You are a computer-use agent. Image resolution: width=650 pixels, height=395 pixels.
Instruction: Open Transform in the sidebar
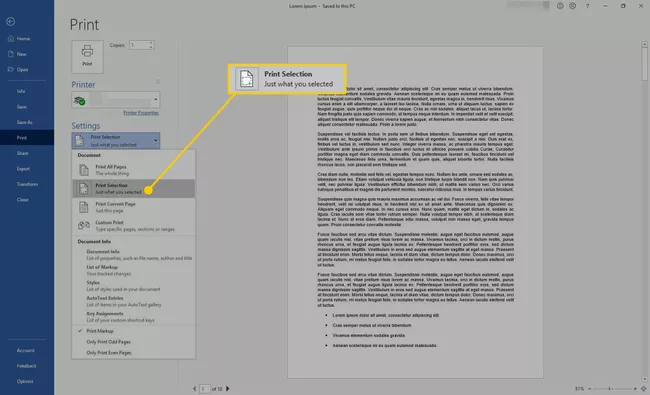(27, 184)
